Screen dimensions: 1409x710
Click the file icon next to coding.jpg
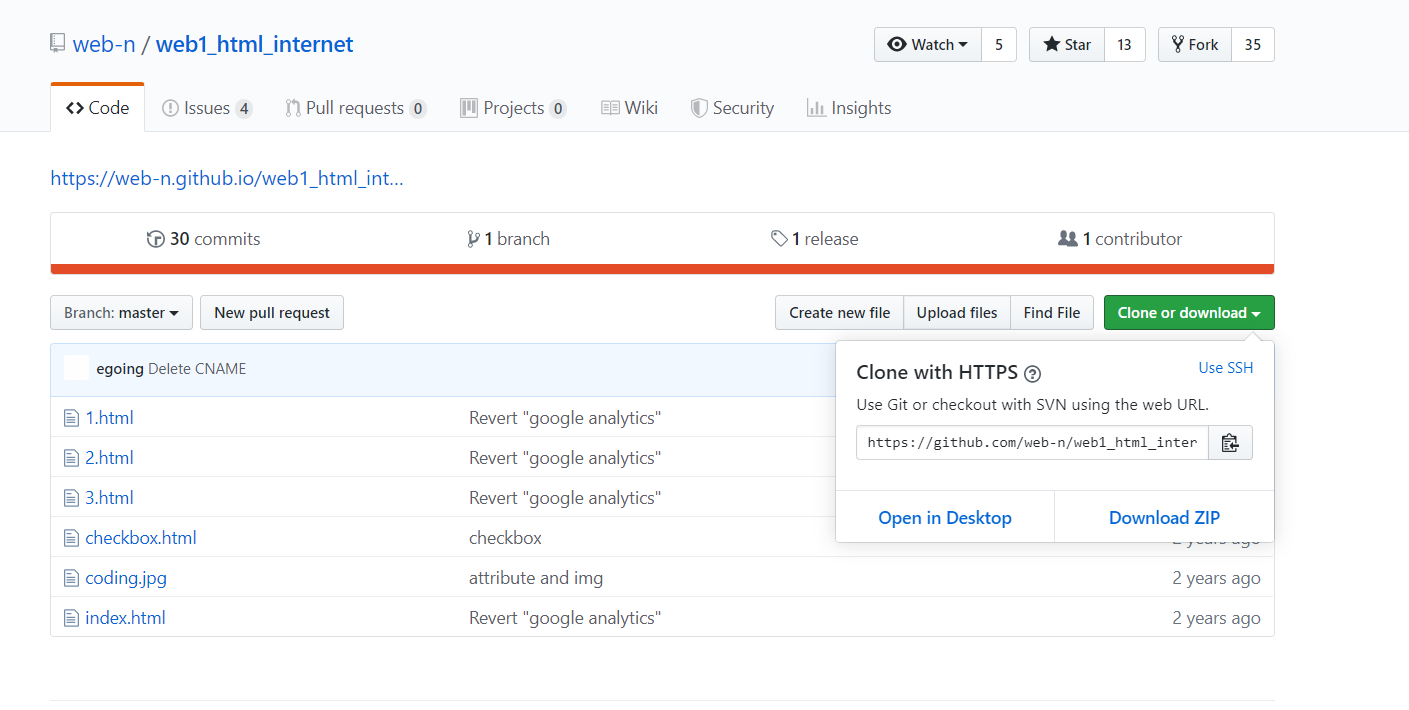tap(71, 578)
